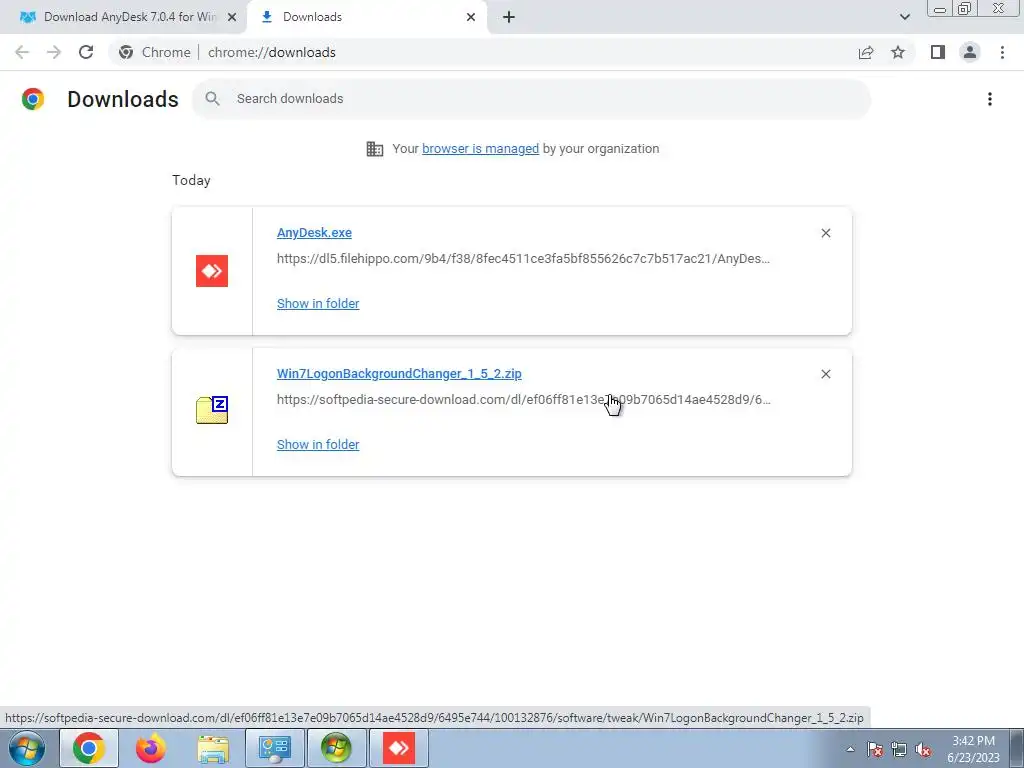Remove Win7LogonBackgroundChanger zip from list
Viewport: 1024px width, 768px height.
pos(826,374)
